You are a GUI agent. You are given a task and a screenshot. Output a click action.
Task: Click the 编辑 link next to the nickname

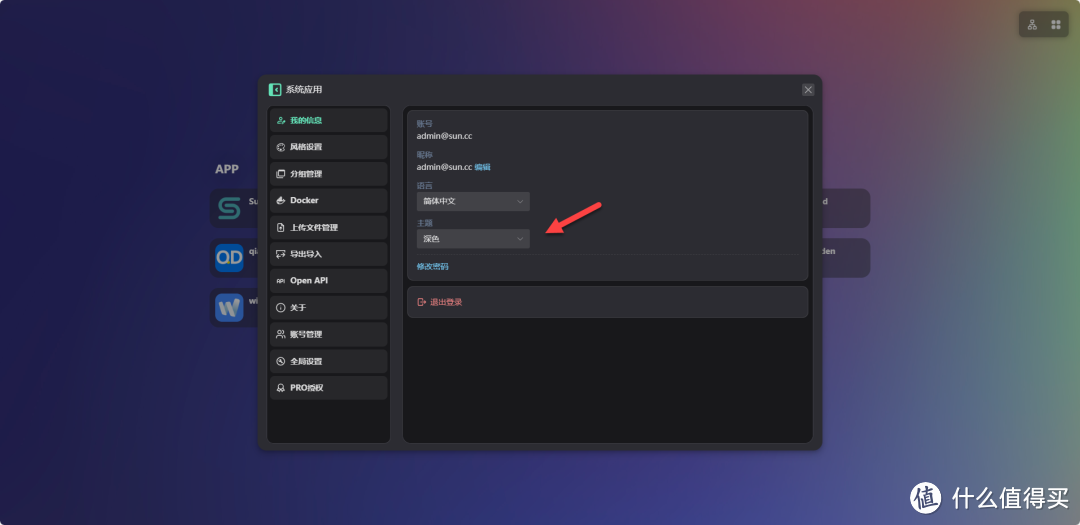click(482, 167)
